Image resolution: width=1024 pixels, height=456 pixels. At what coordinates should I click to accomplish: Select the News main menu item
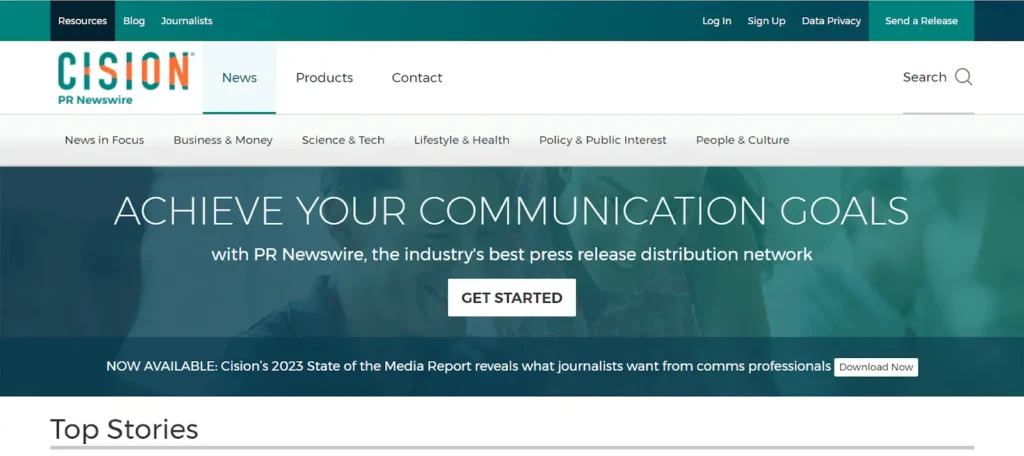[239, 78]
